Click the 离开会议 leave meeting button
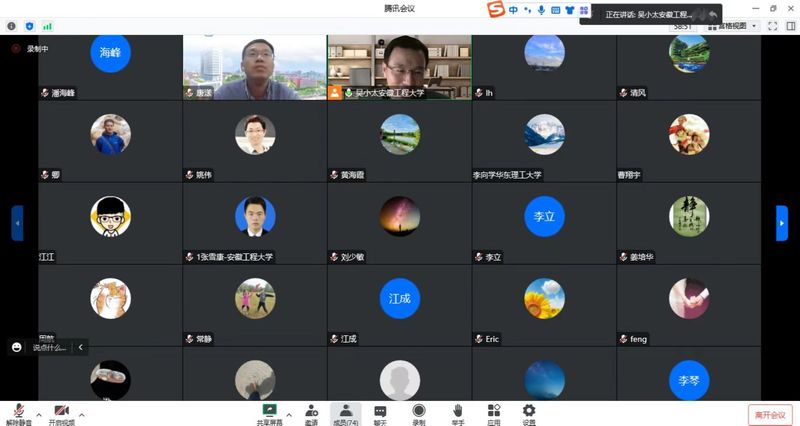This screenshot has height=426, width=800. 769,414
